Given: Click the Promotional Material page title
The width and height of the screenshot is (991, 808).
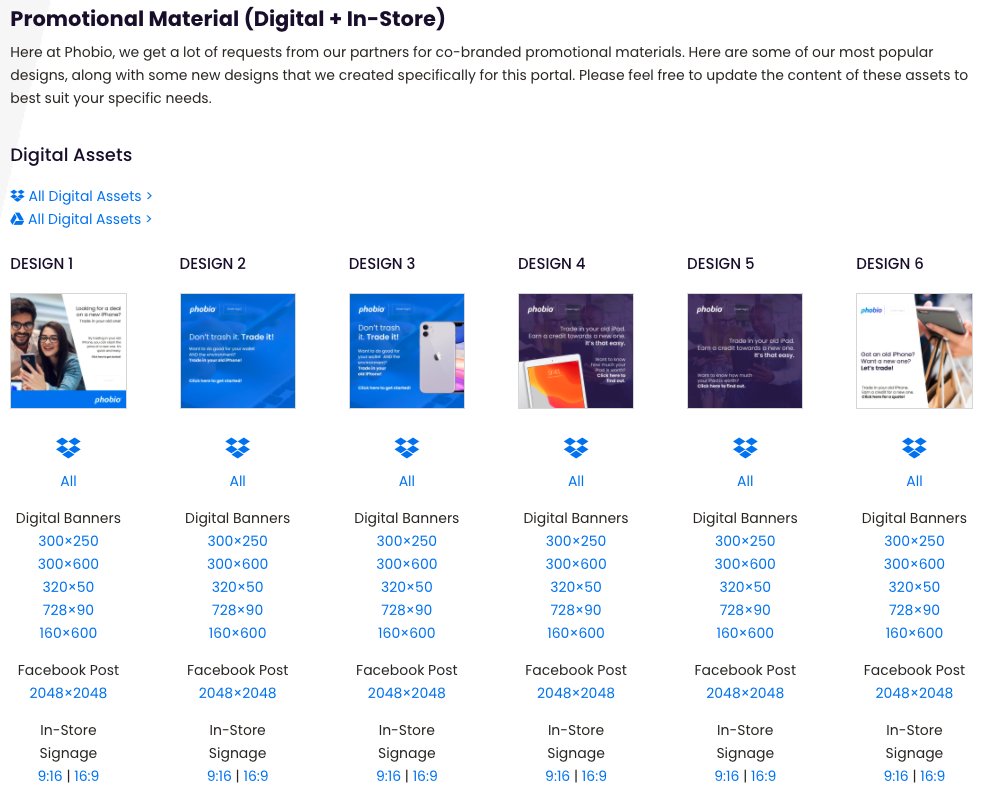Looking at the screenshot, I should click(x=228, y=18).
